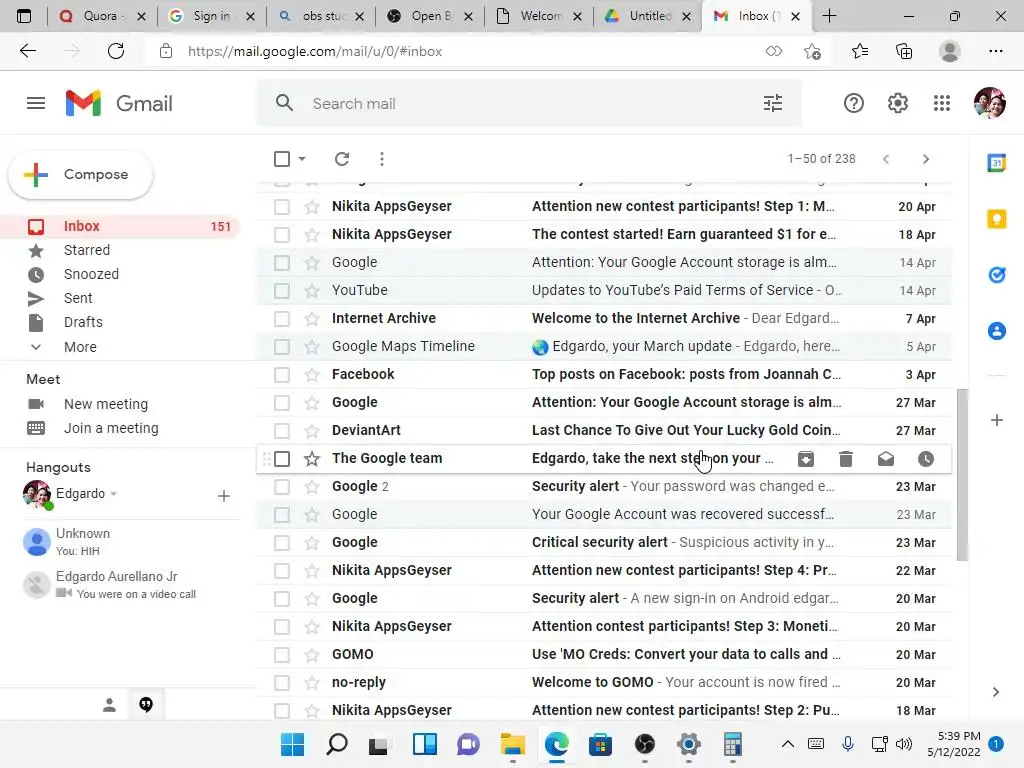Open the select dropdown arrow beside checkbox
Screen dimensions: 1024x768
(x=302, y=159)
